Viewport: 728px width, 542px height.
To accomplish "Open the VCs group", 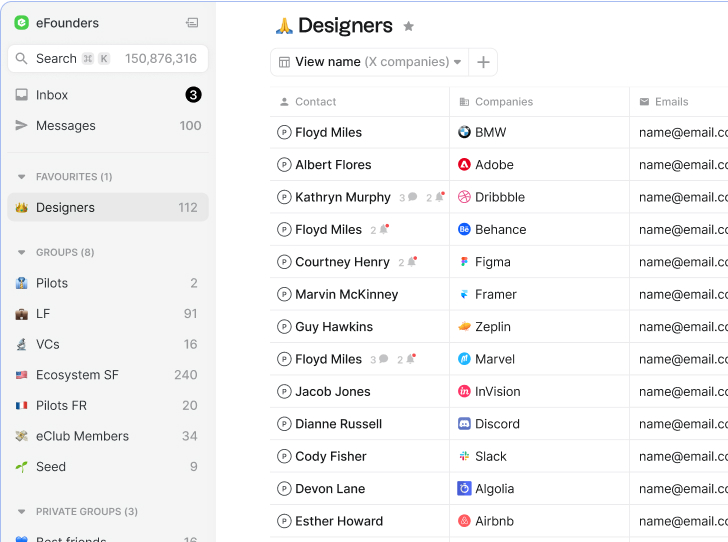I will [108, 344].
